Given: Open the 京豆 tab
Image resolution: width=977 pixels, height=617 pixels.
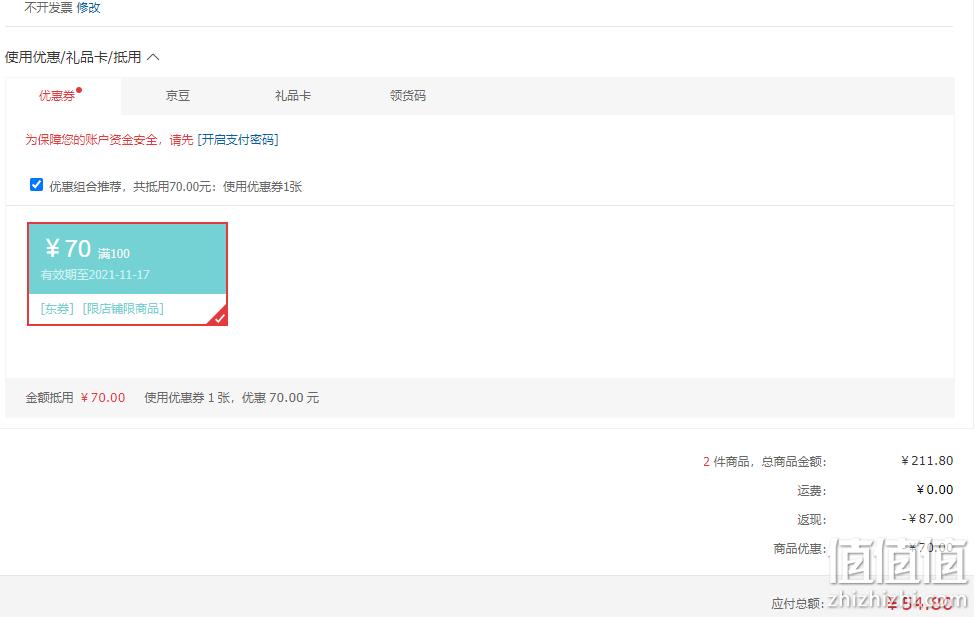Looking at the screenshot, I should [178, 95].
